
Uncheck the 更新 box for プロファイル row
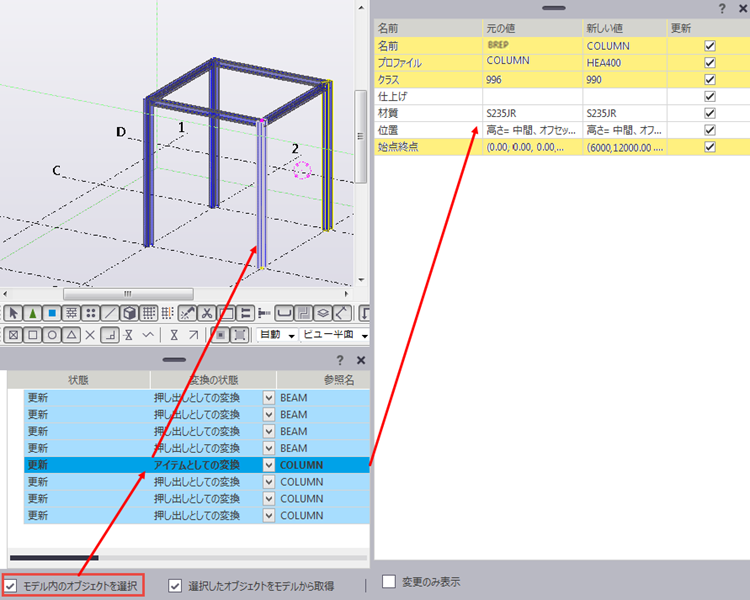710,63
